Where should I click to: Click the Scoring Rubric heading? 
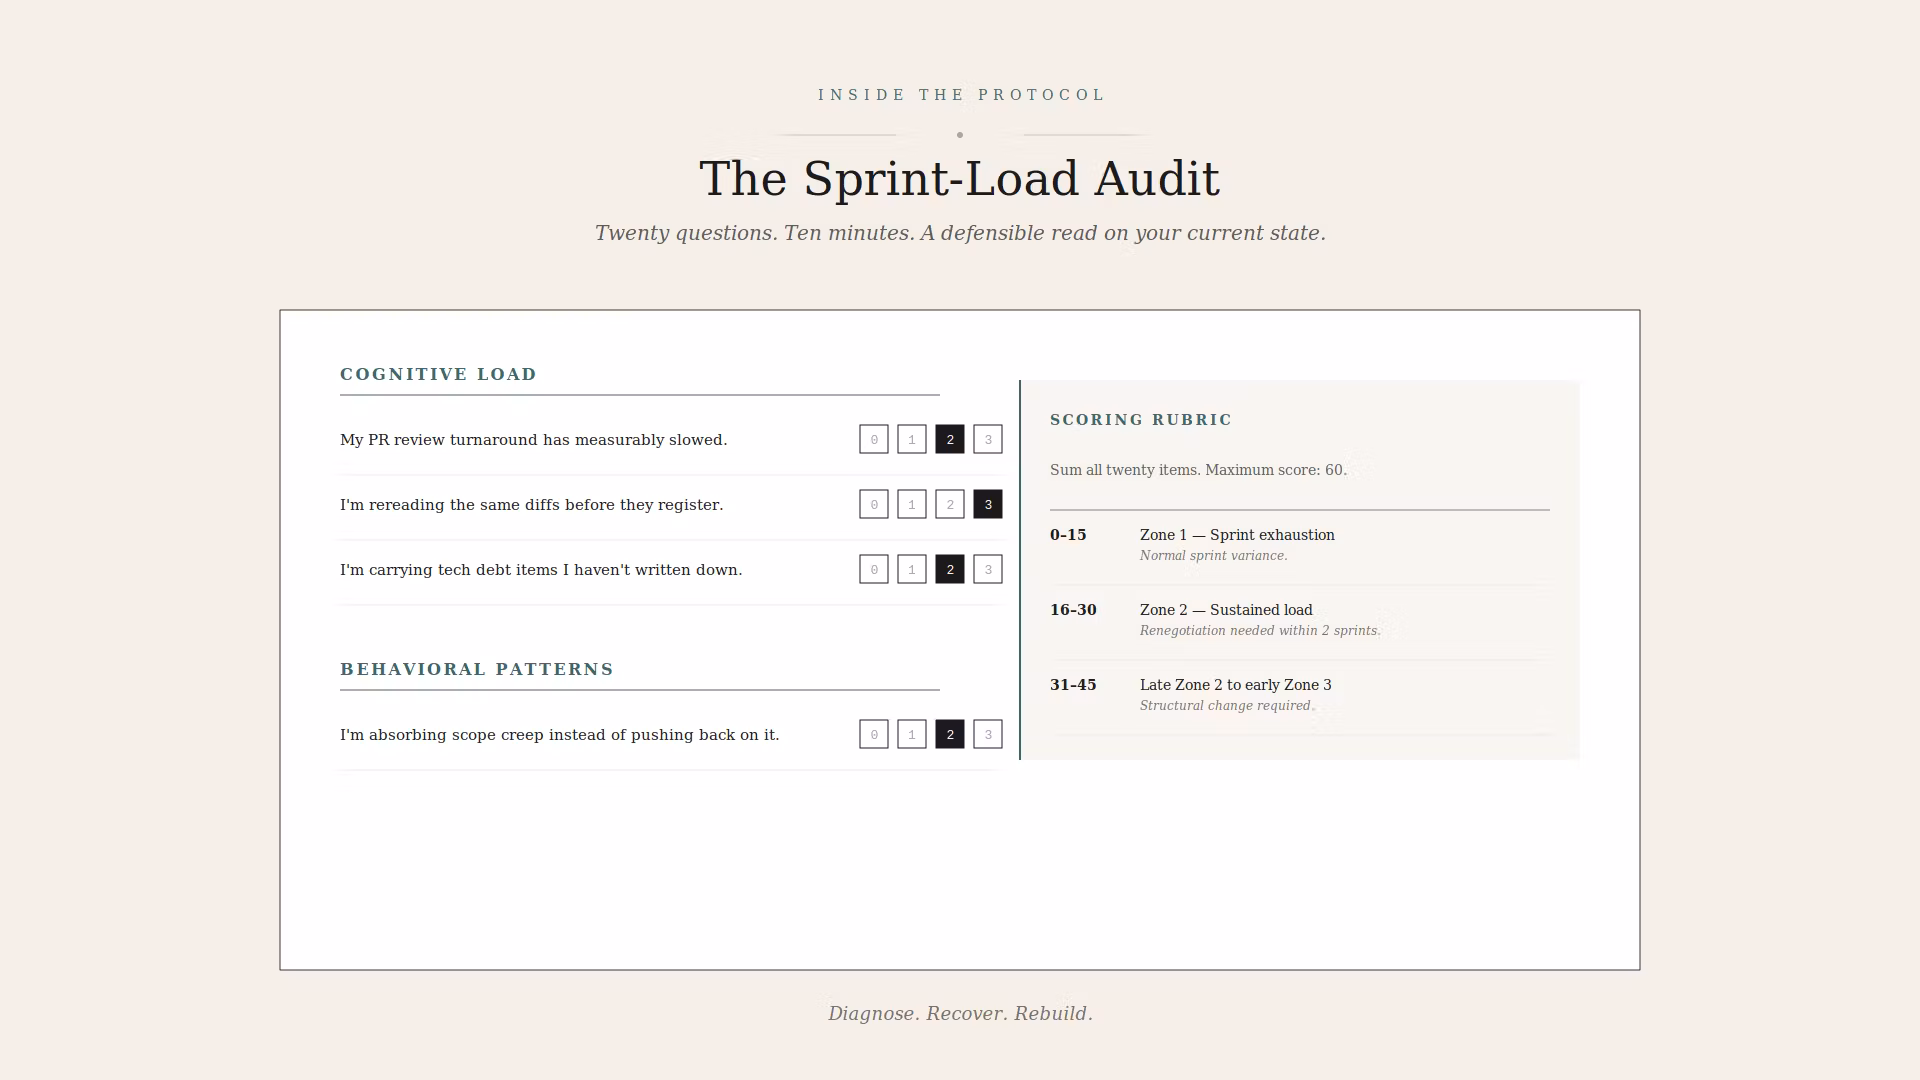tap(1141, 420)
